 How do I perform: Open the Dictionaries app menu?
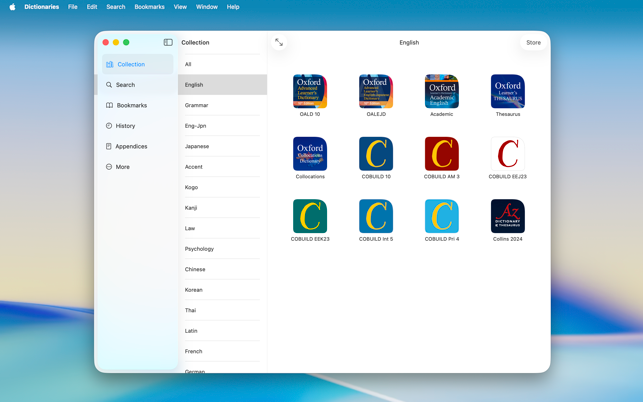41,7
